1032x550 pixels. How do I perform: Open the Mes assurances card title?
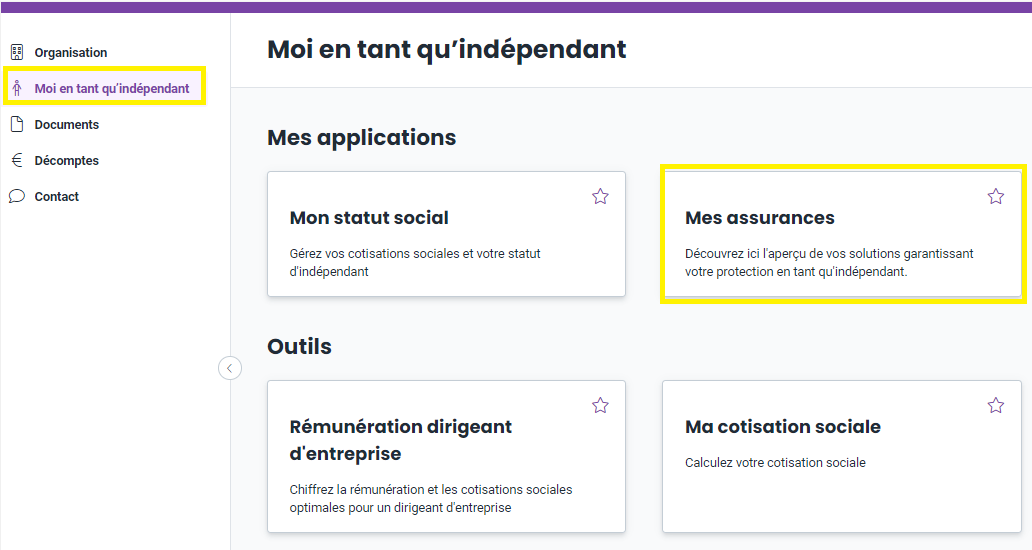pyautogui.click(x=760, y=218)
